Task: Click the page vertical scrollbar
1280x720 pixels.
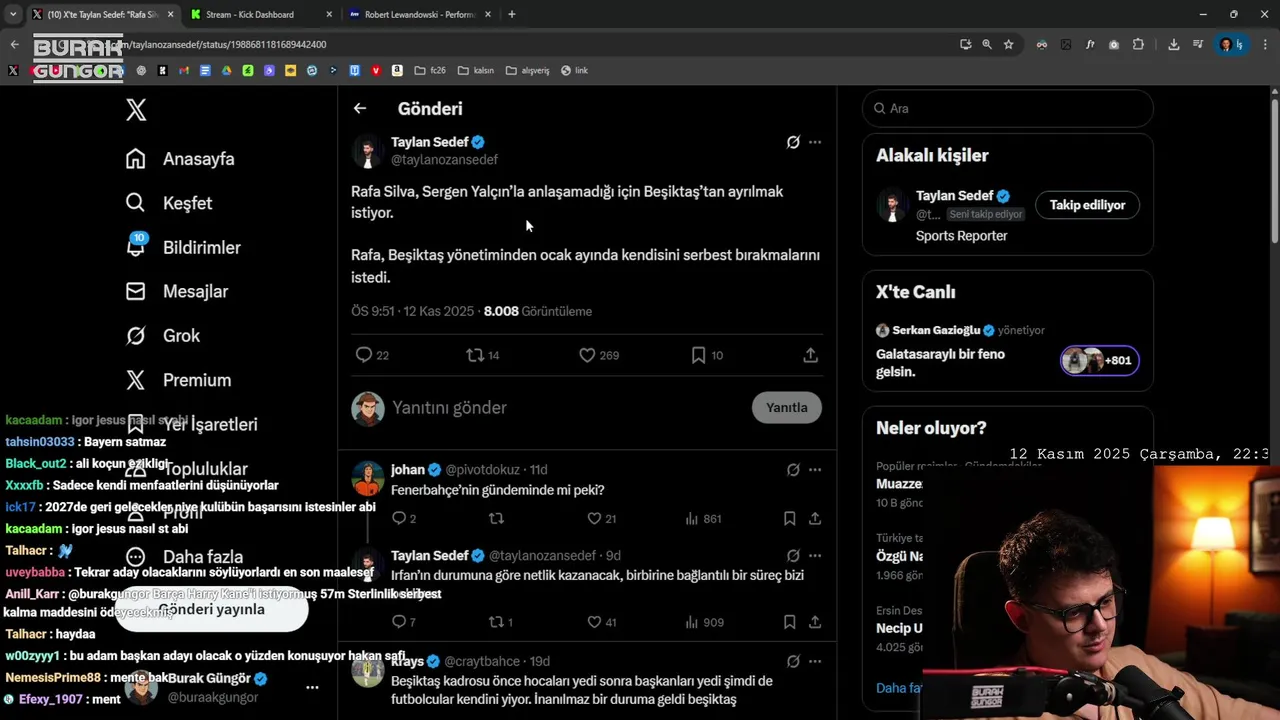Action: click(x=1275, y=170)
